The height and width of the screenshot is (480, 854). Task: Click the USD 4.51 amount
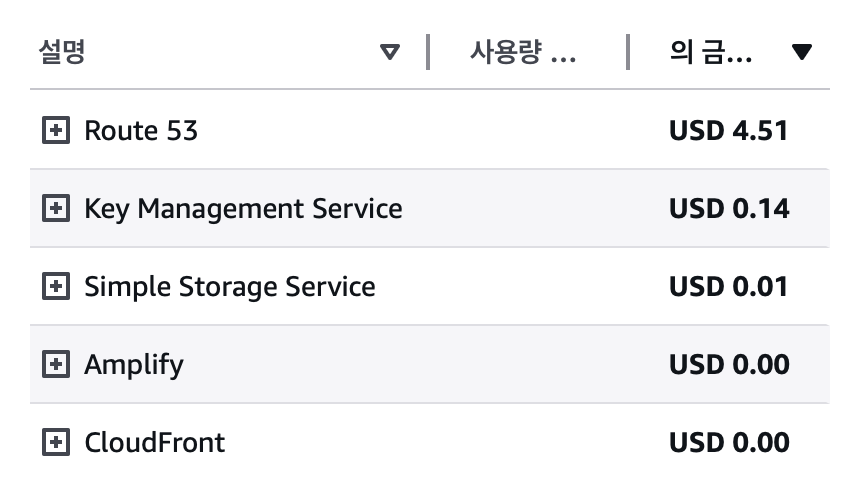tap(729, 130)
